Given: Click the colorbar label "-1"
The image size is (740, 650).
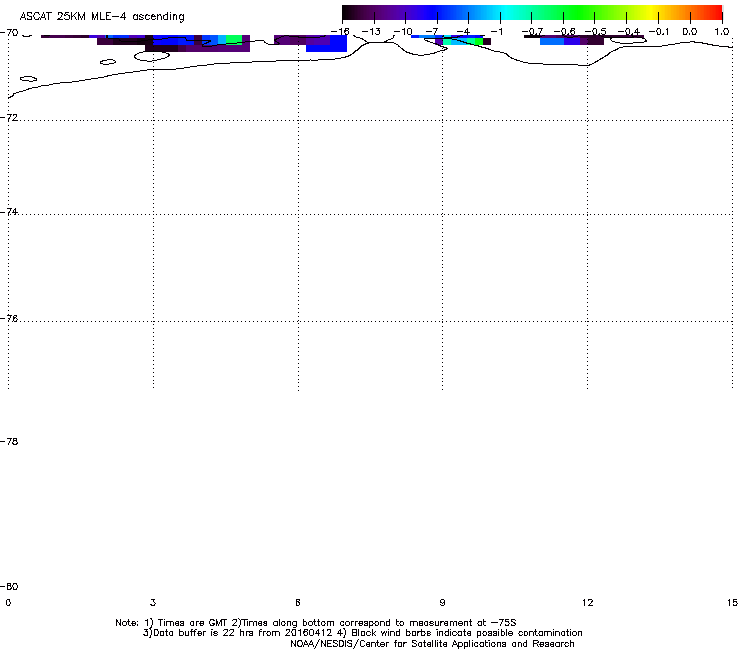Looking at the screenshot, I should pos(497,32).
